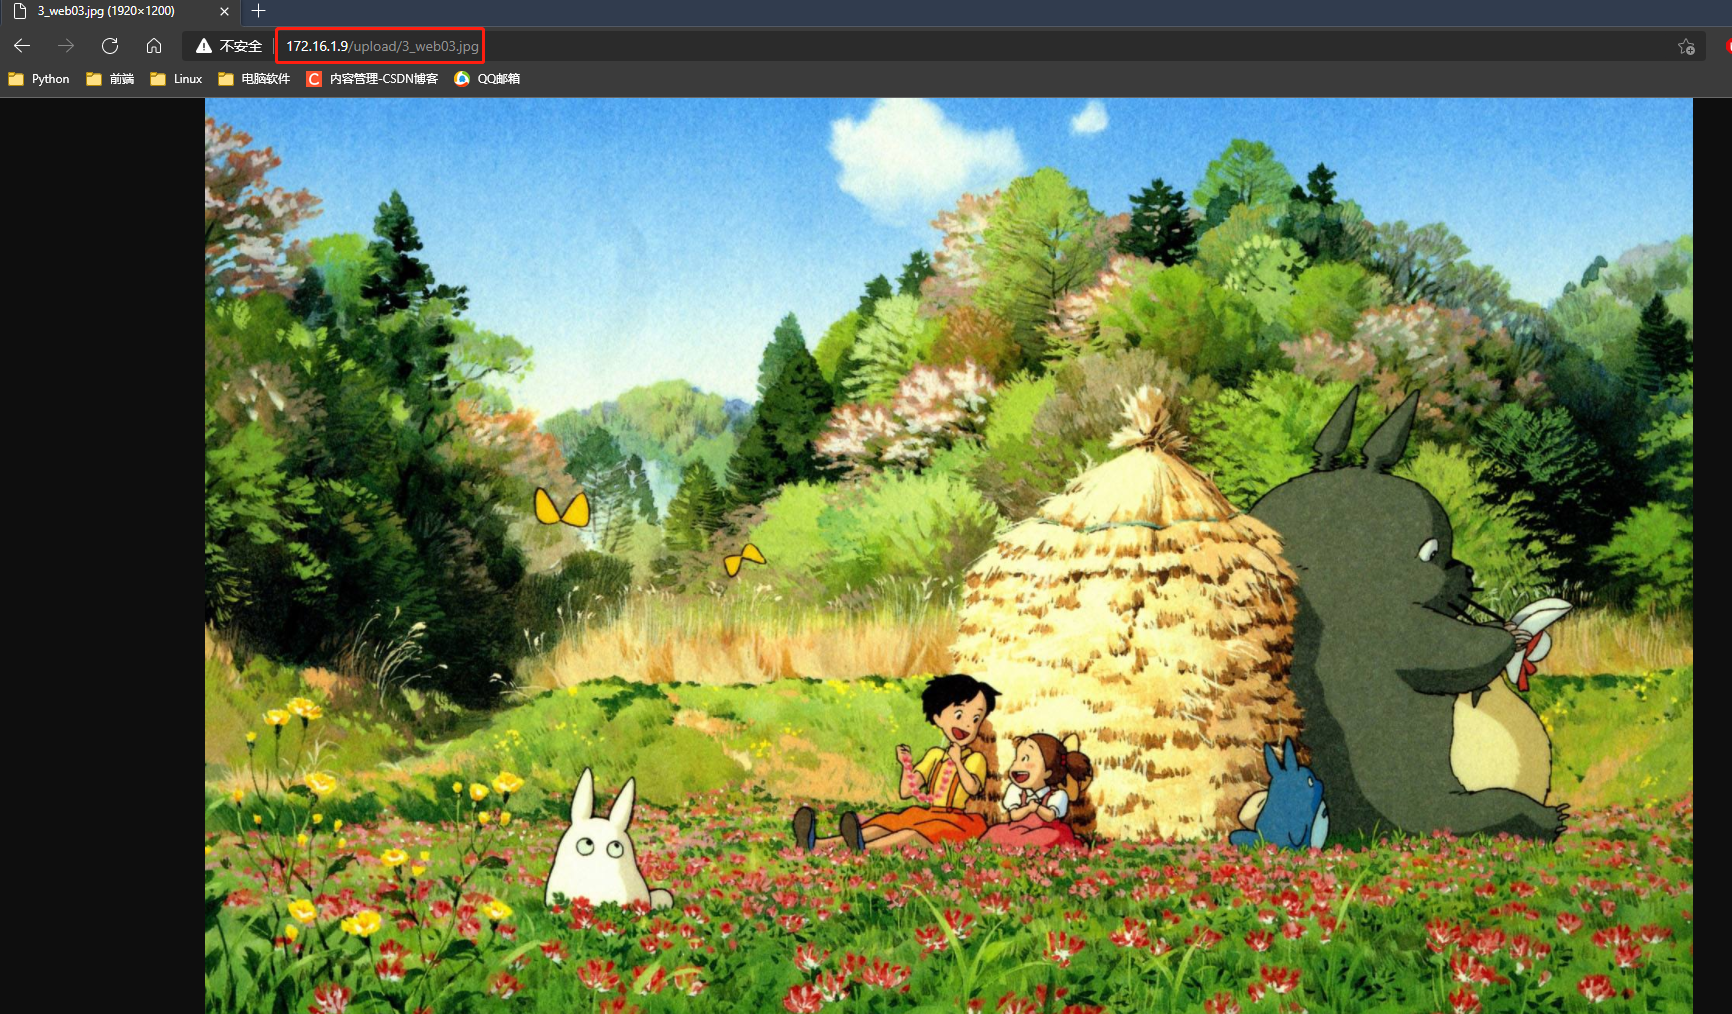1732x1014 pixels.
Task: Open a new browser tab
Action: click(x=258, y=11)
